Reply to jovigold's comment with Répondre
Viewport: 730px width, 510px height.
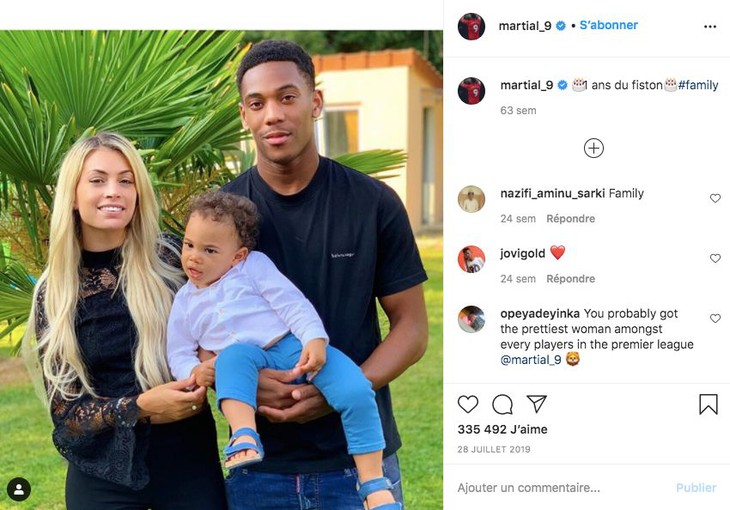570,279
